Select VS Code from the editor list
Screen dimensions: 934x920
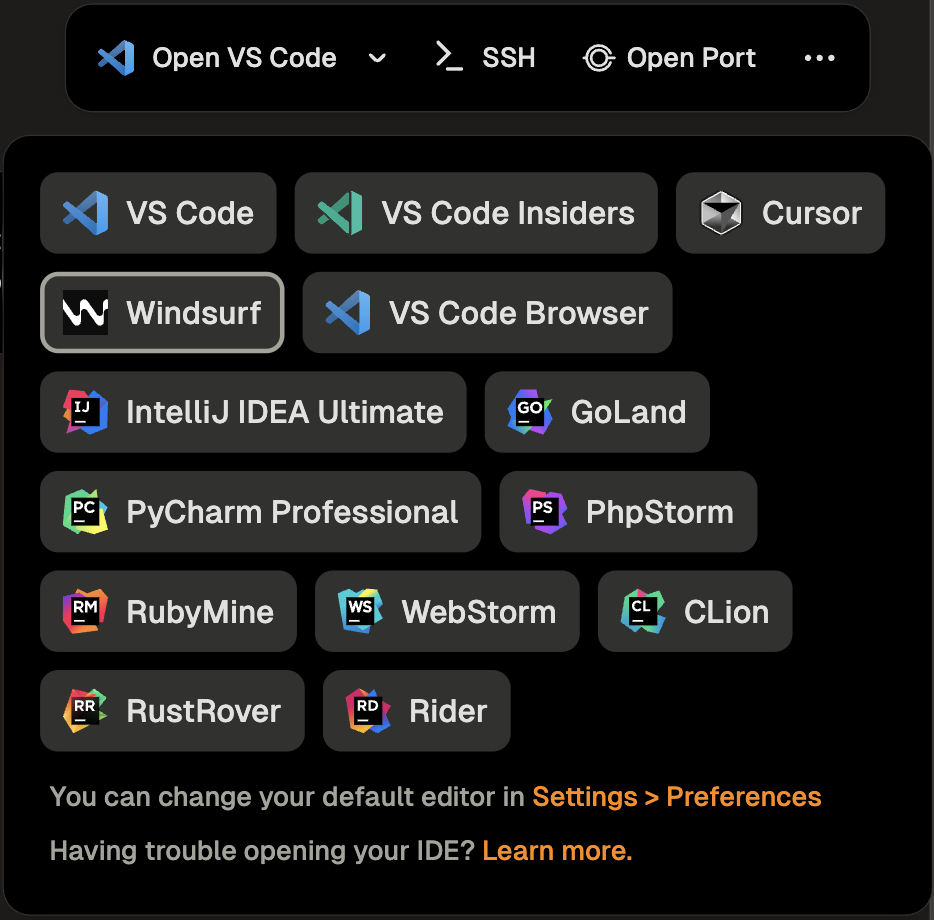coord(158,213)
